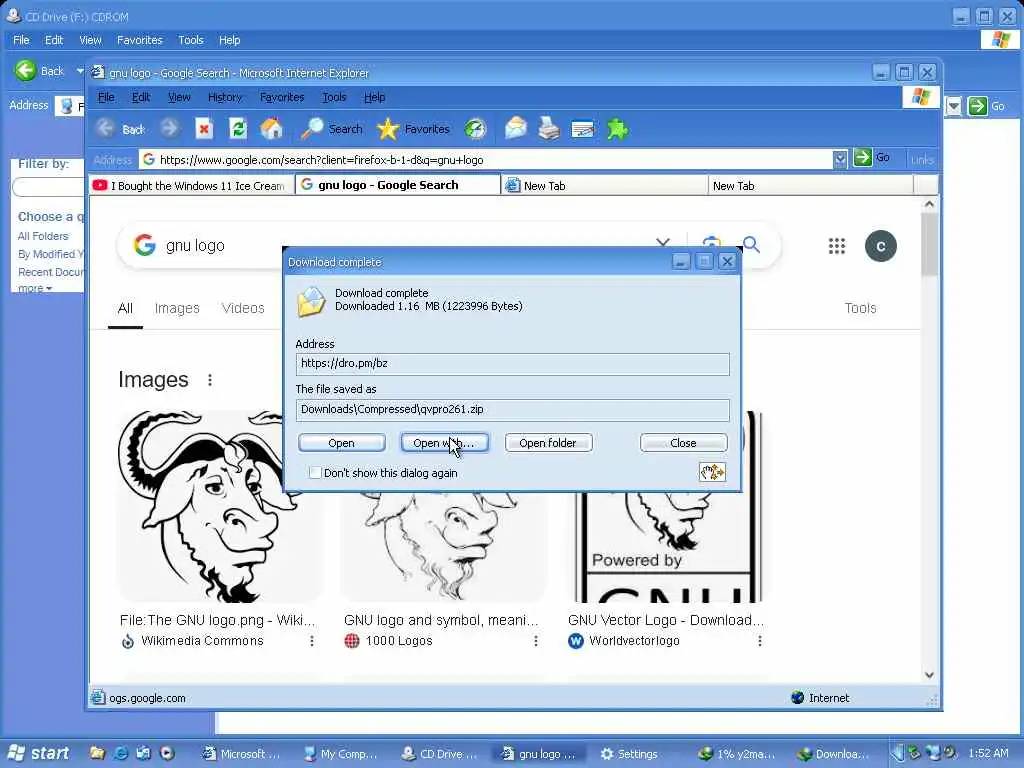Open the File menu in Internet Explorer
The image size is (1024, 768).
coord(106,97)
